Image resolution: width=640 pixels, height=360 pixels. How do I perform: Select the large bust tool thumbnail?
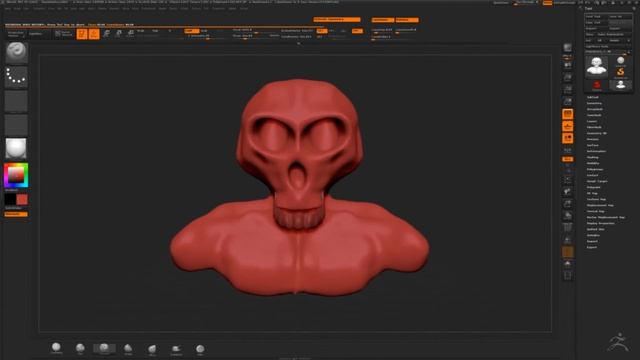click(597, 67)
